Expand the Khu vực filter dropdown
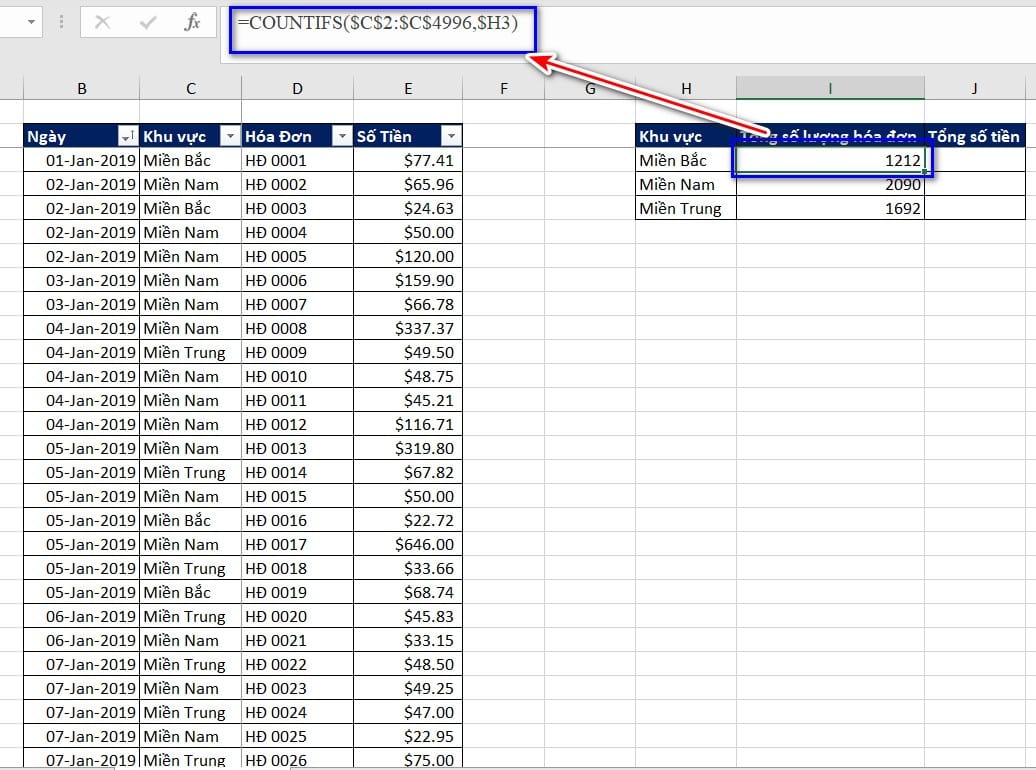This screenshot has width=1036, height=770. click(x=230, y=136)
